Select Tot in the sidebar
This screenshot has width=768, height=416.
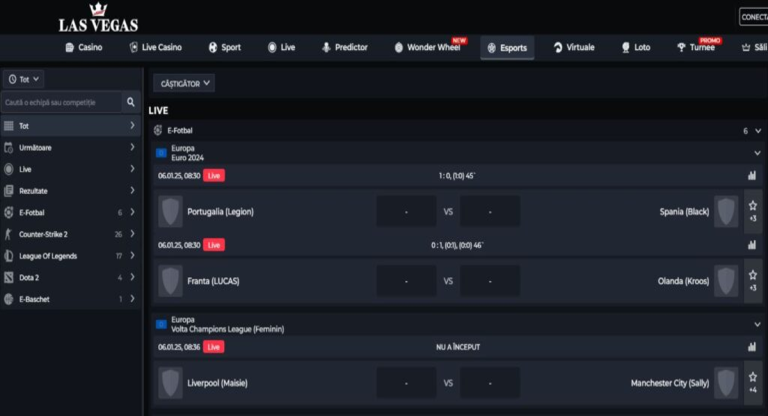tap(71, 126)
